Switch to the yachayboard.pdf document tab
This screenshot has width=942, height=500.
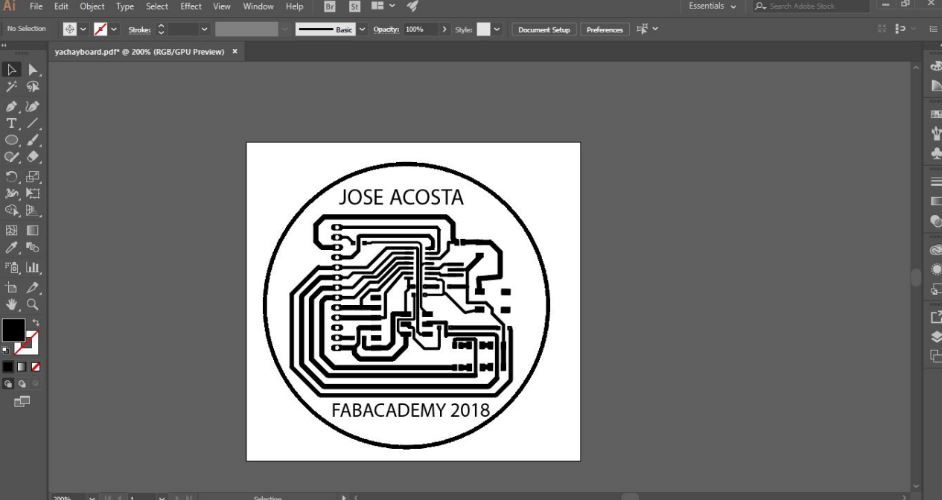pos(139,52)
